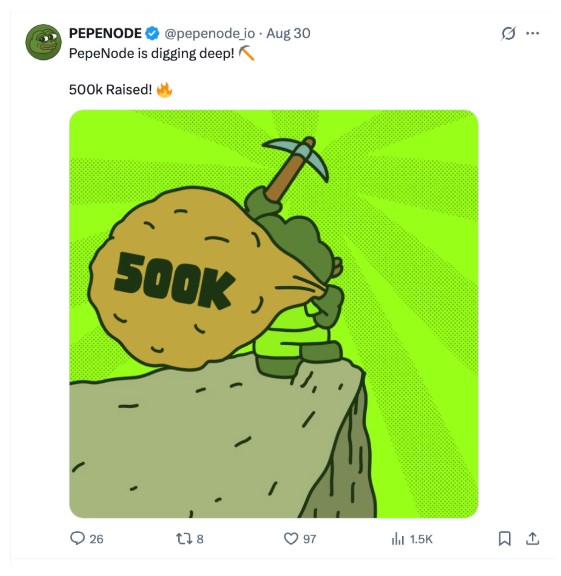
Task: Share the post with the upload arrow icon
Action: point(532,539)
